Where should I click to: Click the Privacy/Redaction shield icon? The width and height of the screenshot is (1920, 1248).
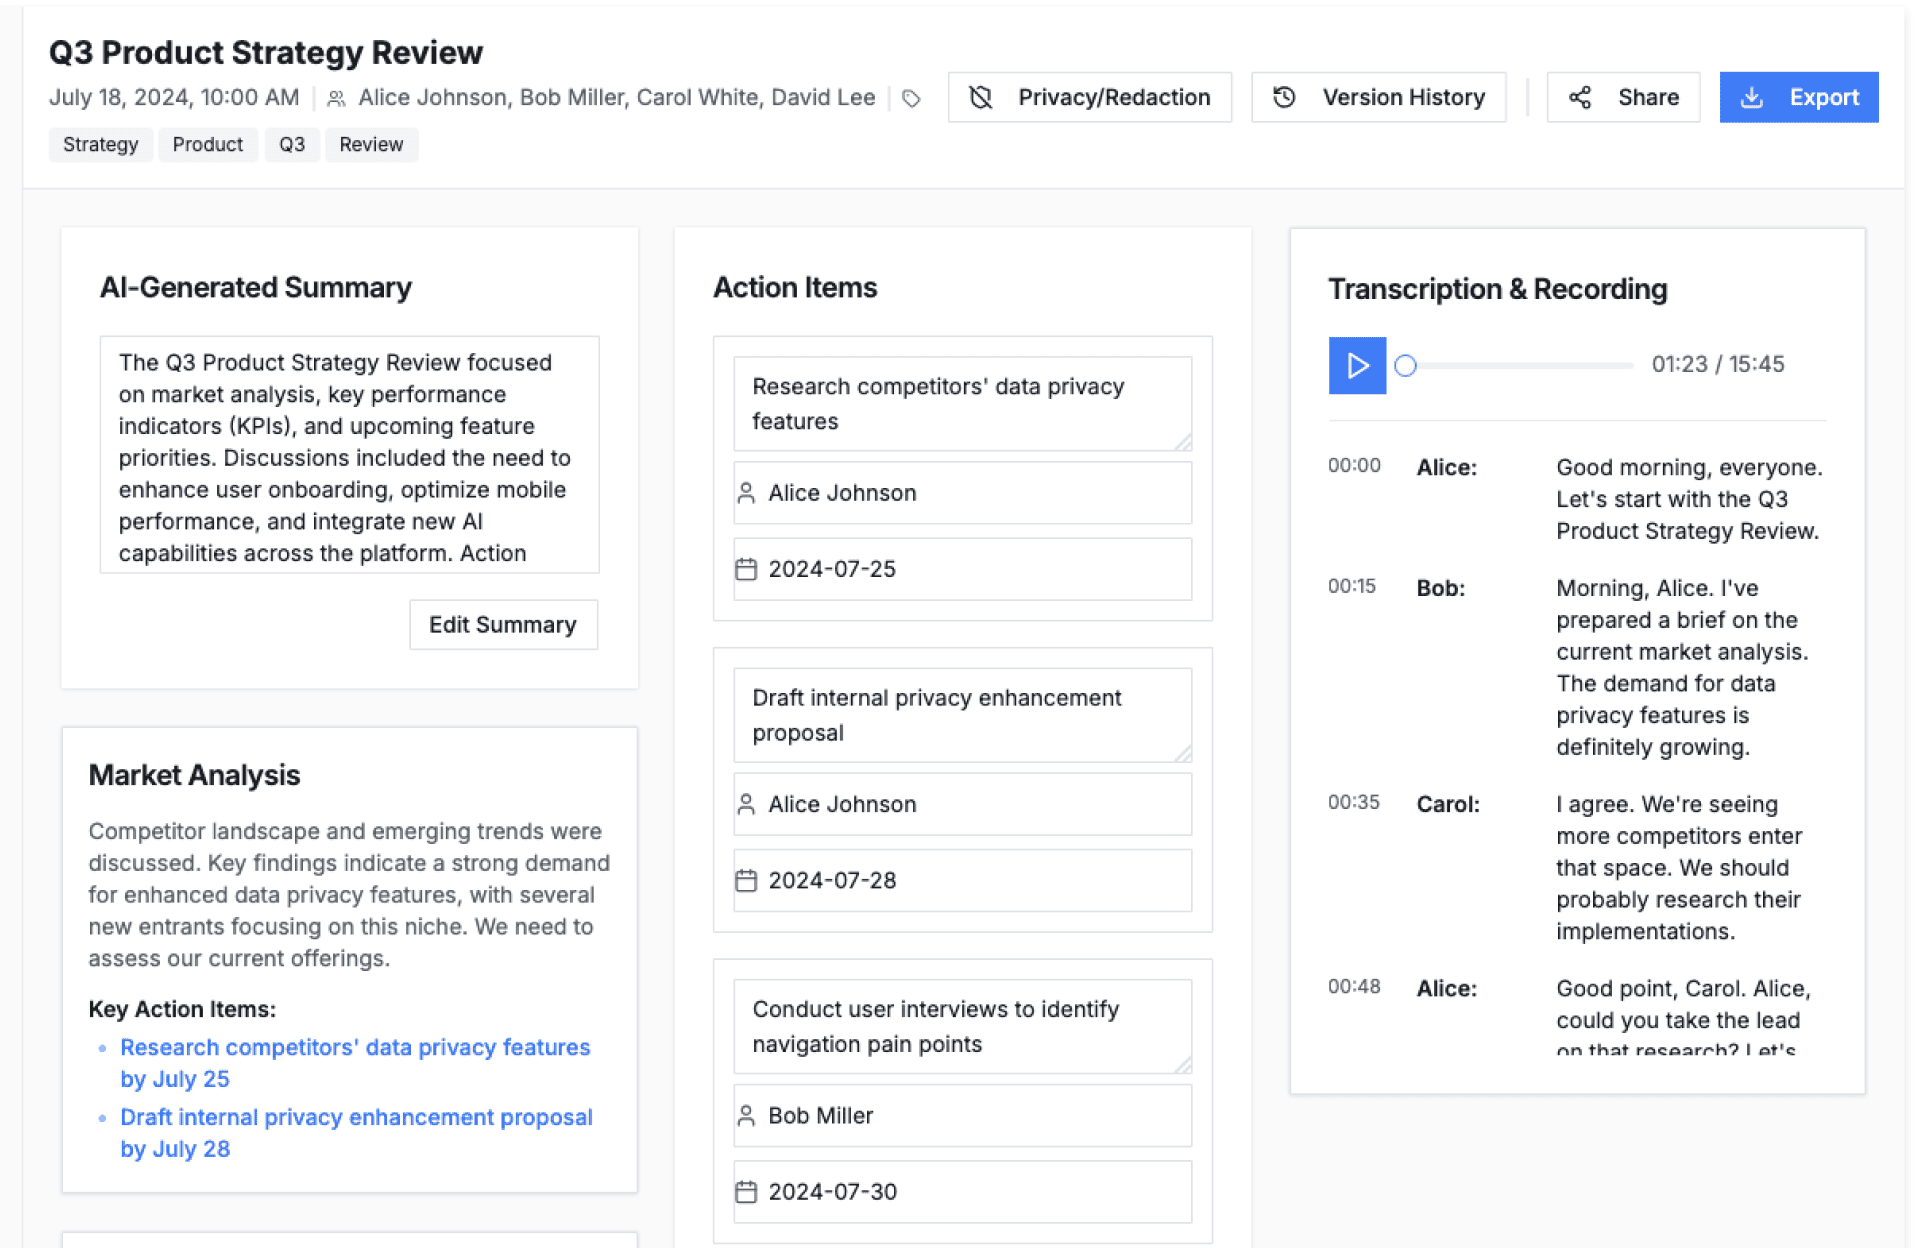(x=981, y=97)
